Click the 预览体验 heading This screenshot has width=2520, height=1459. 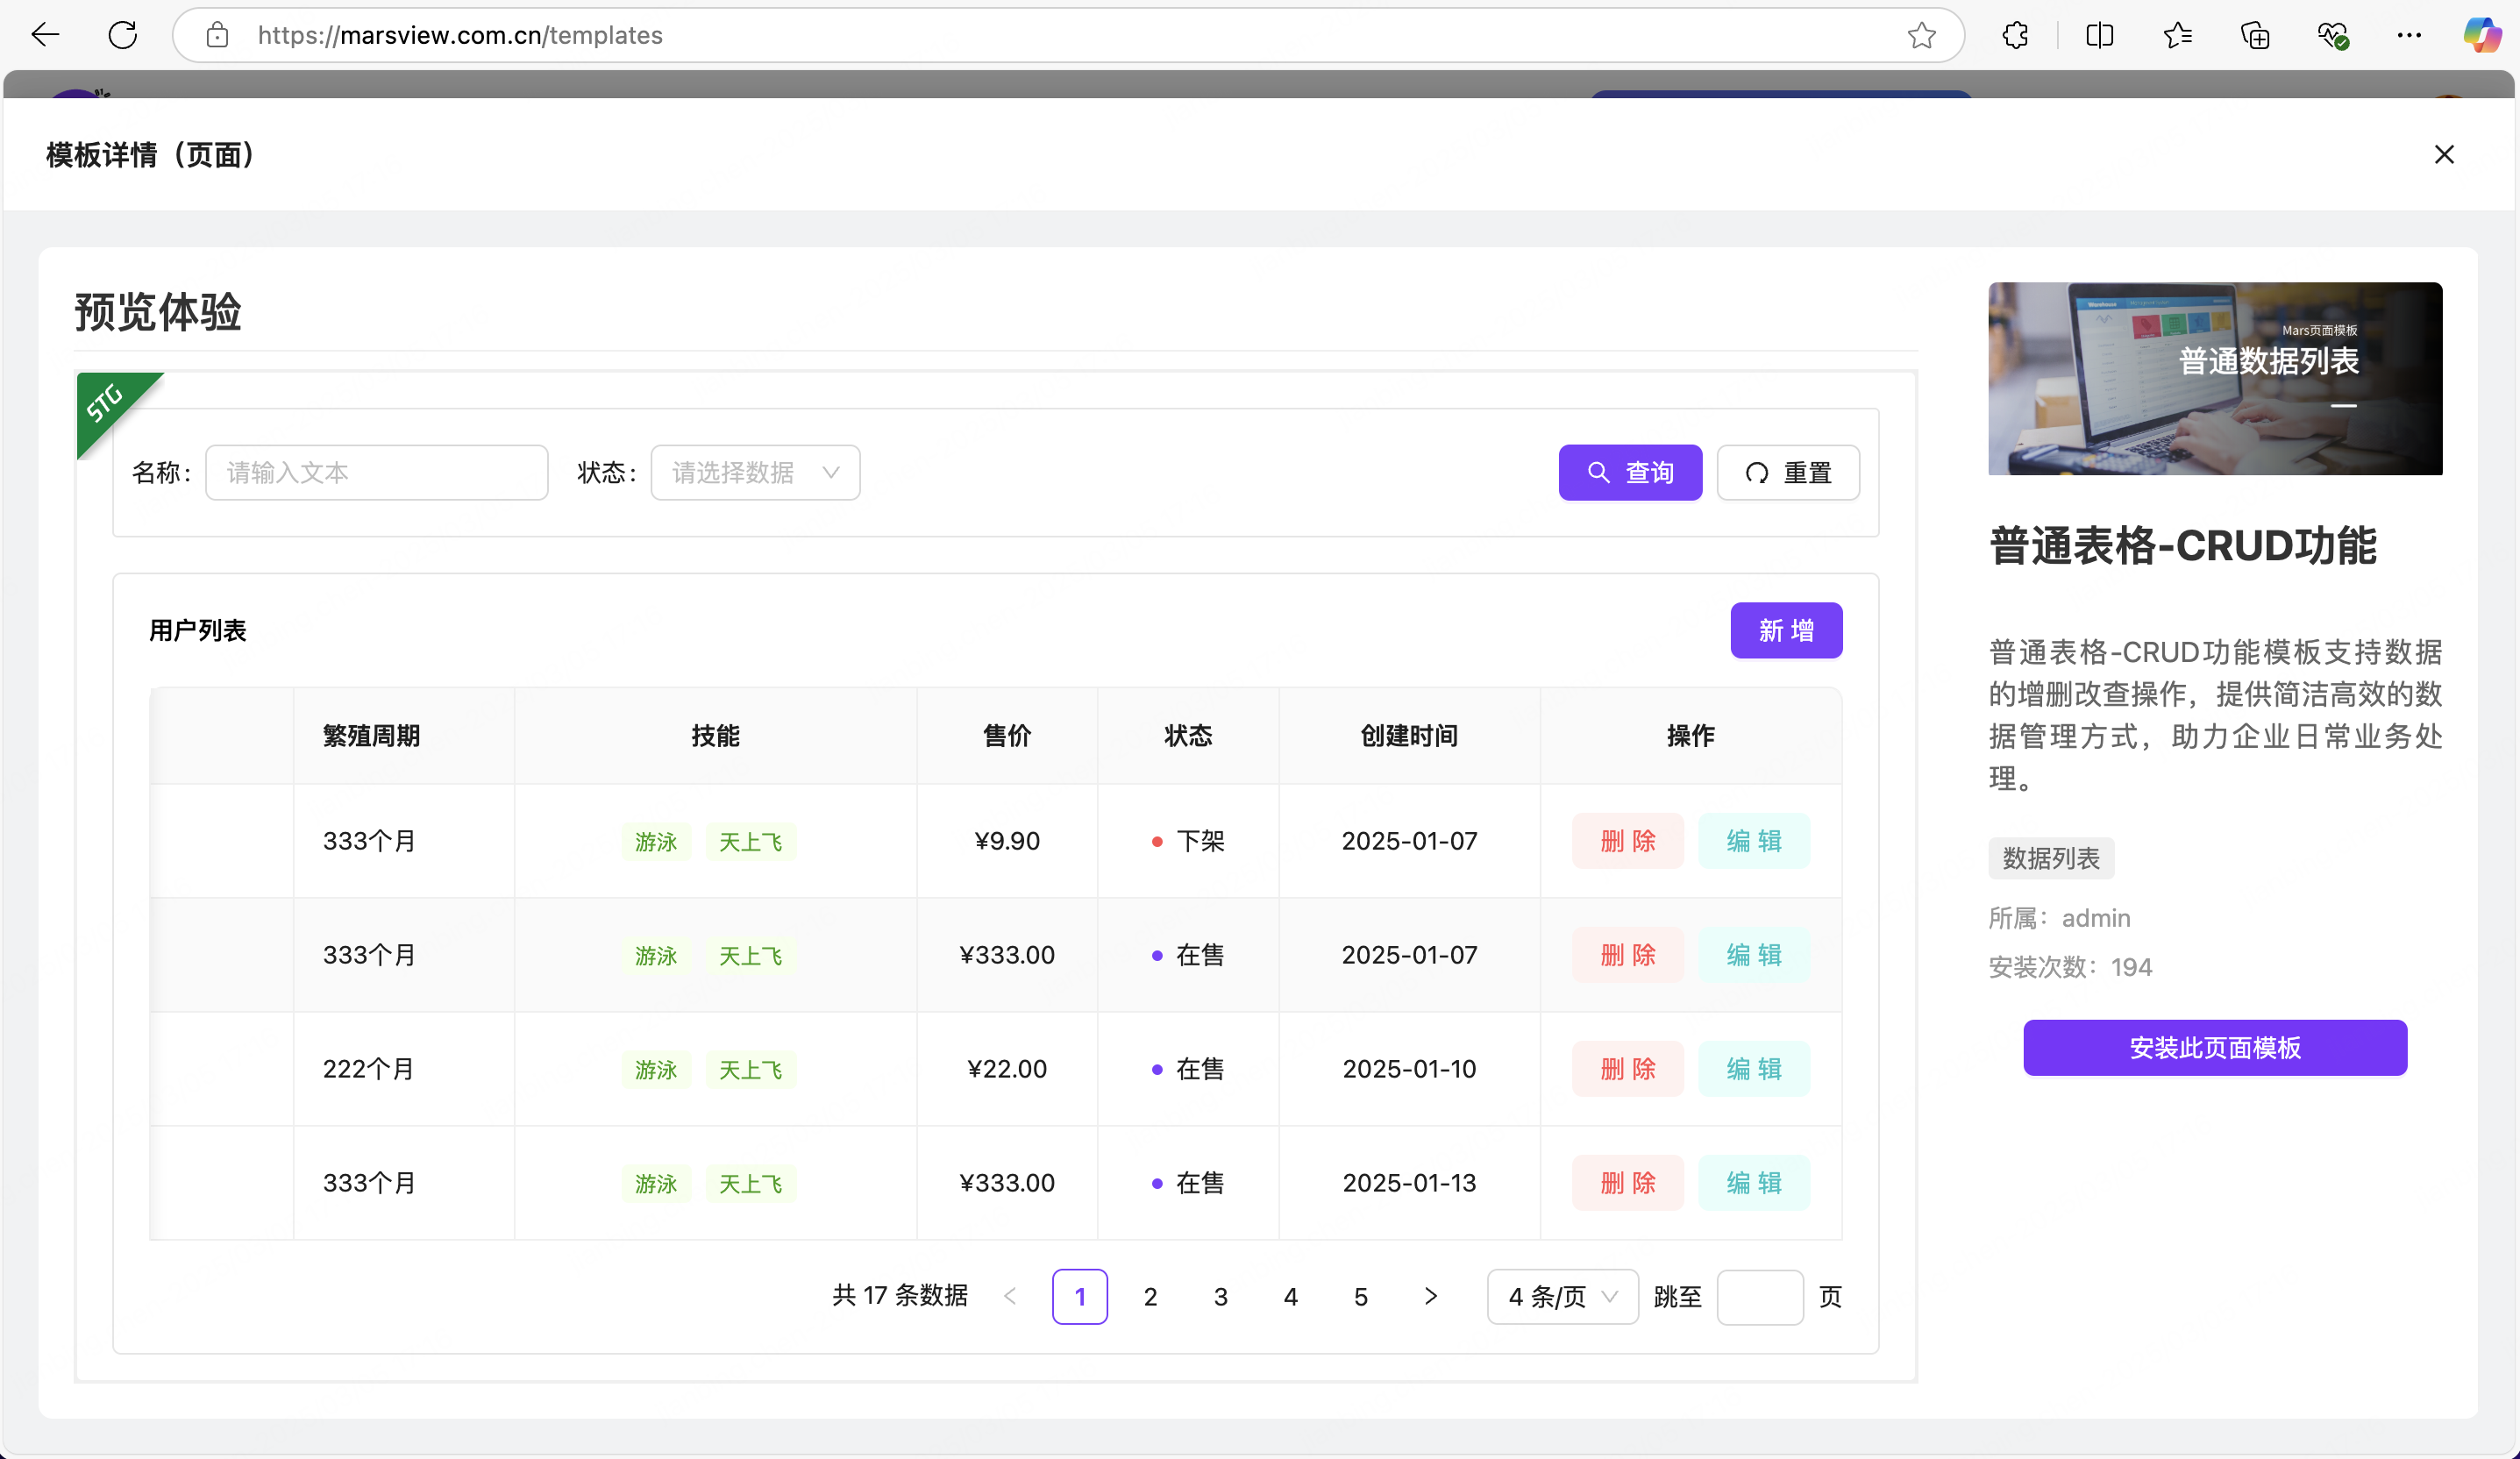click(x=158, y=311)
